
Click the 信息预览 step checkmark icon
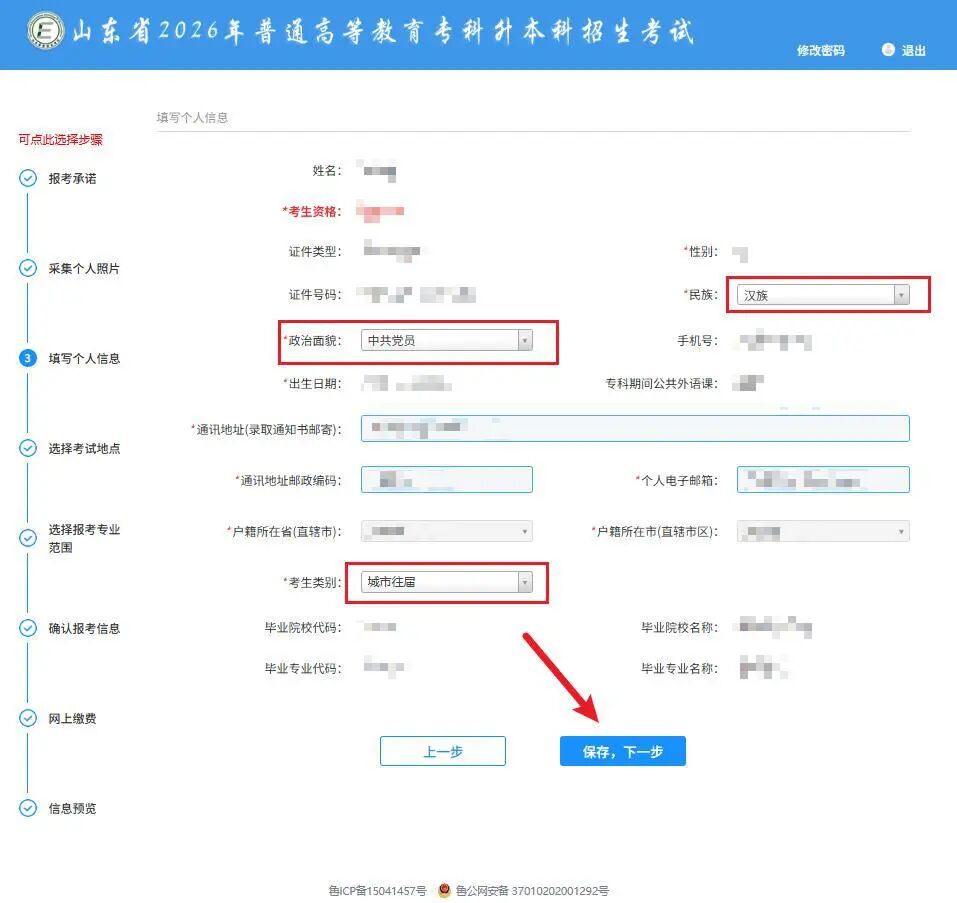[28, 808]
